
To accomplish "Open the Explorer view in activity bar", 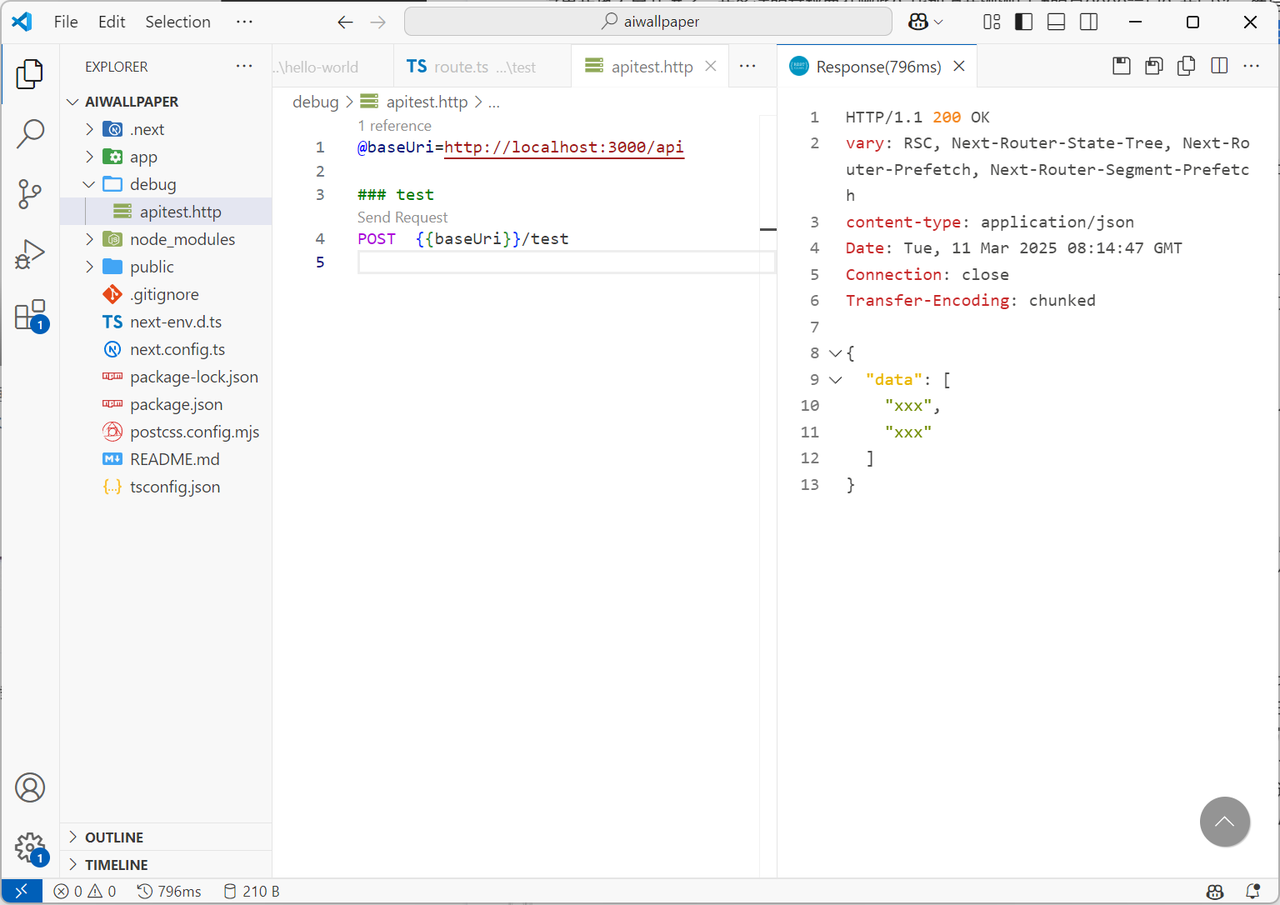I will point(30,73).
